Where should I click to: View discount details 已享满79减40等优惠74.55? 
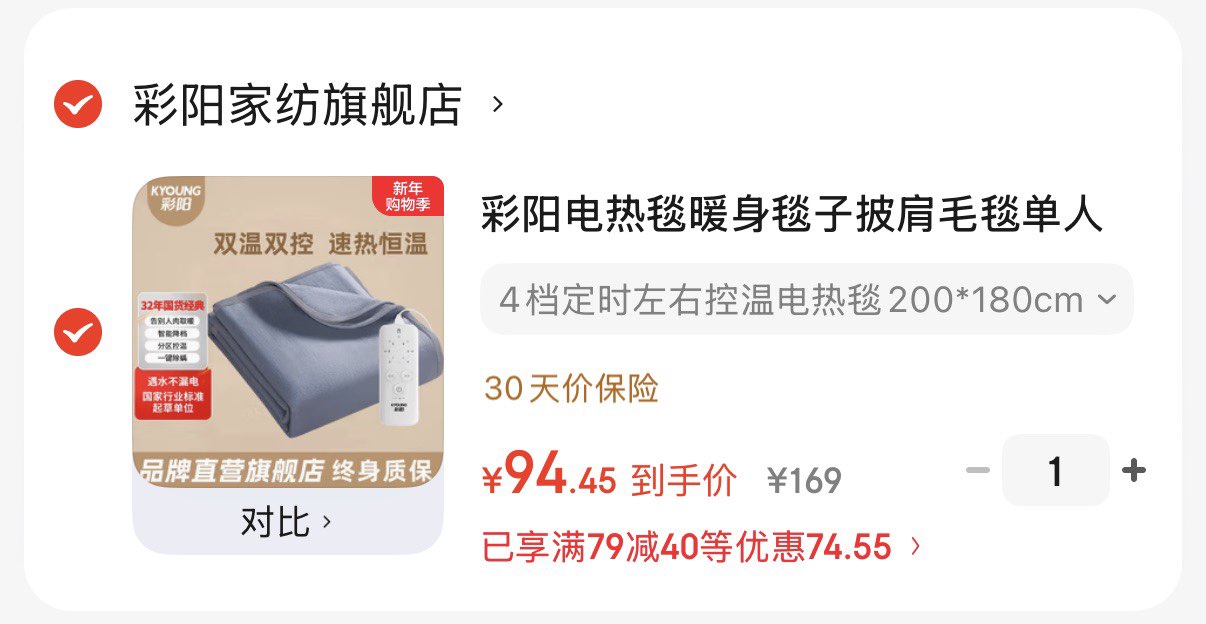[686, 547]
